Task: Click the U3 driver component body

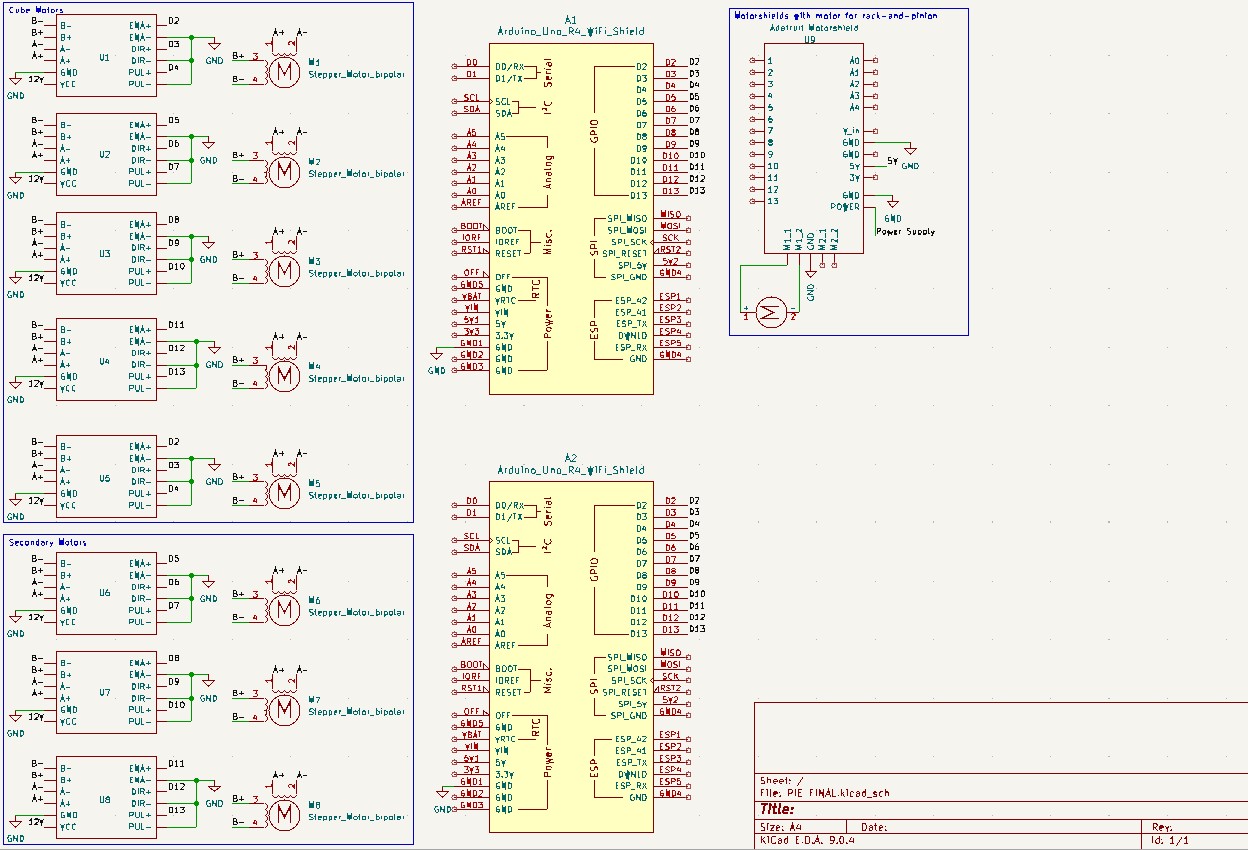Action: (105, 254)
